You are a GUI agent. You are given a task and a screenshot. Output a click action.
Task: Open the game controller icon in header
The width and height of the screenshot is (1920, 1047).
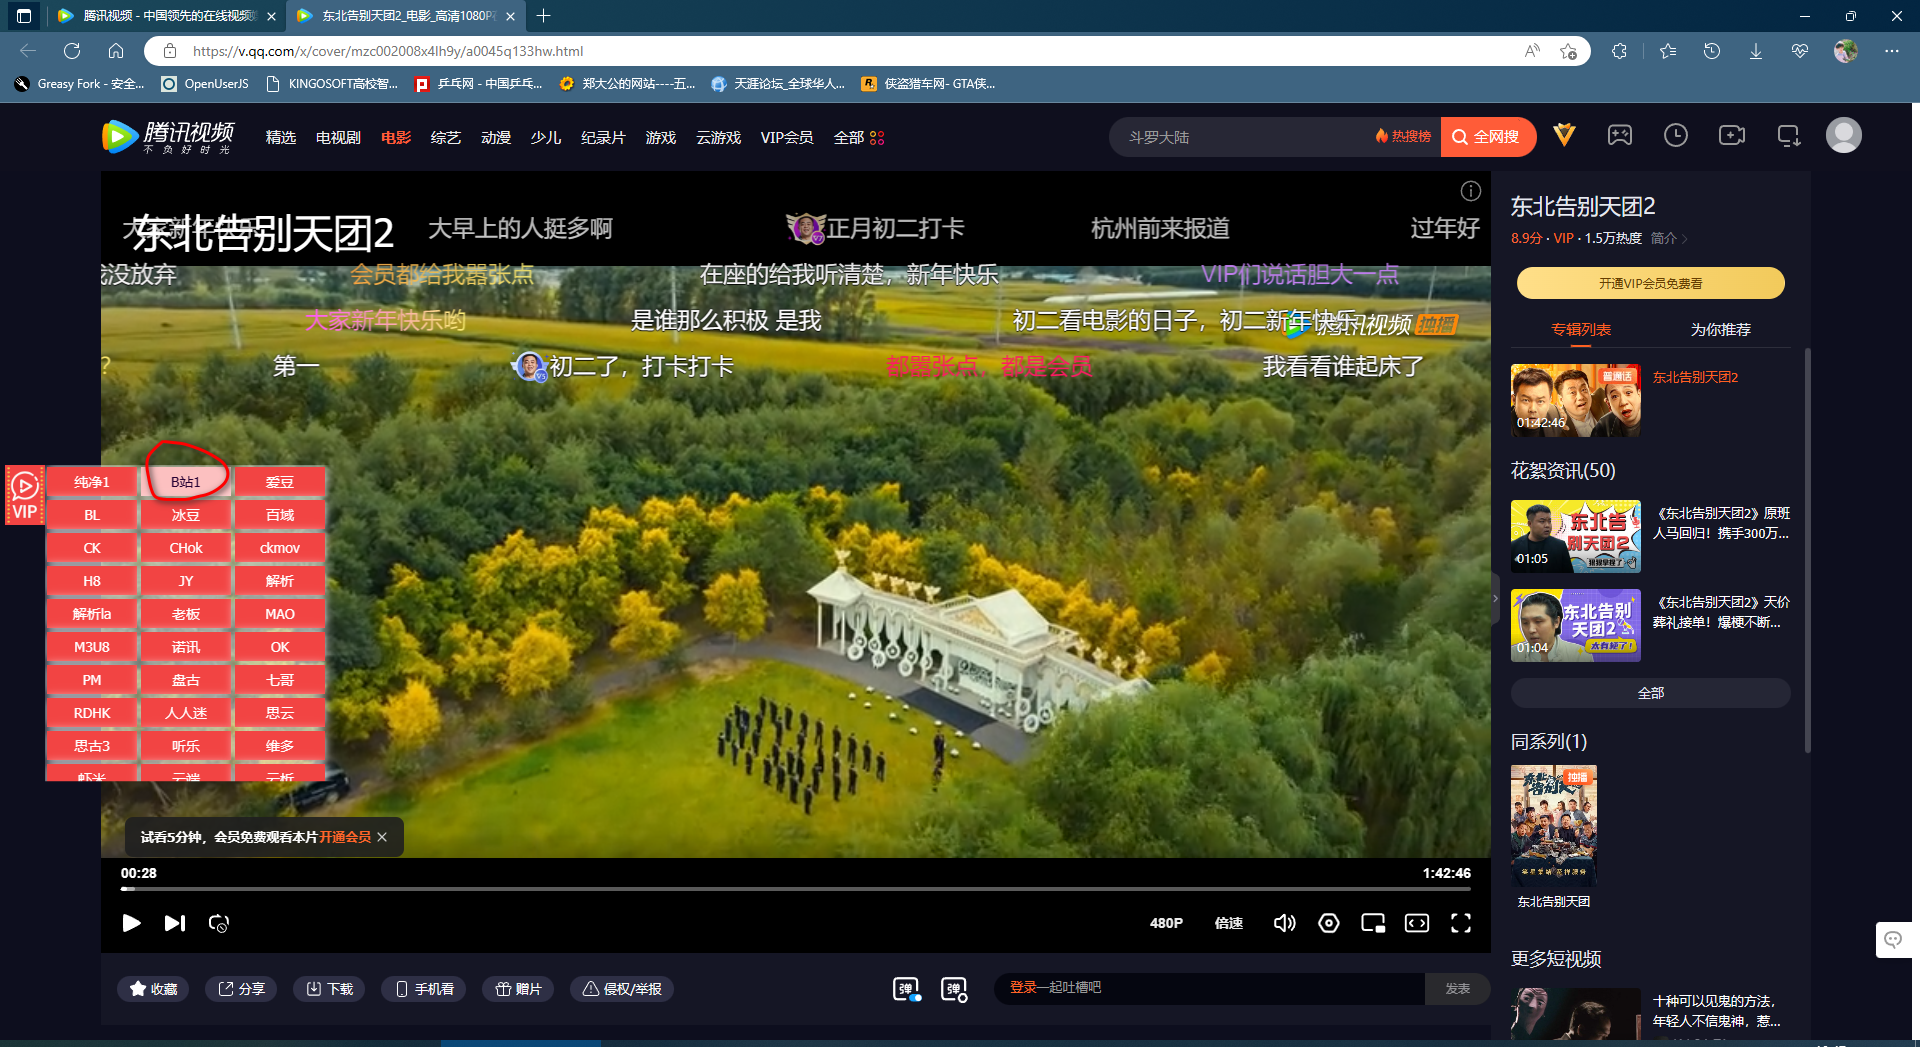click(x=1620, y=135)
